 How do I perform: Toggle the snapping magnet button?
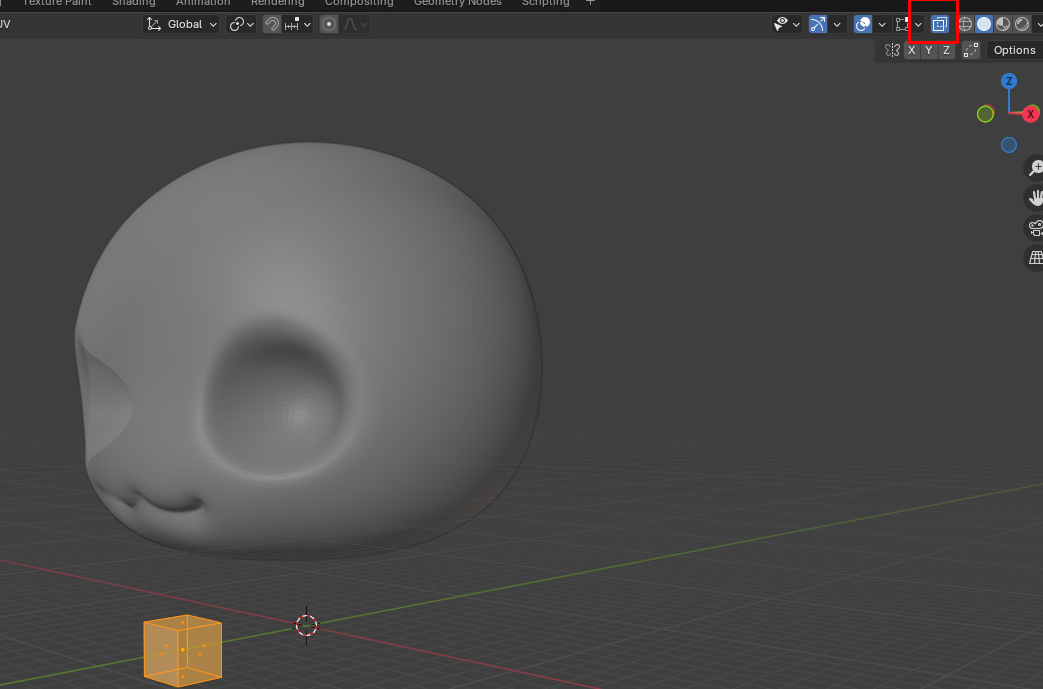271,24
